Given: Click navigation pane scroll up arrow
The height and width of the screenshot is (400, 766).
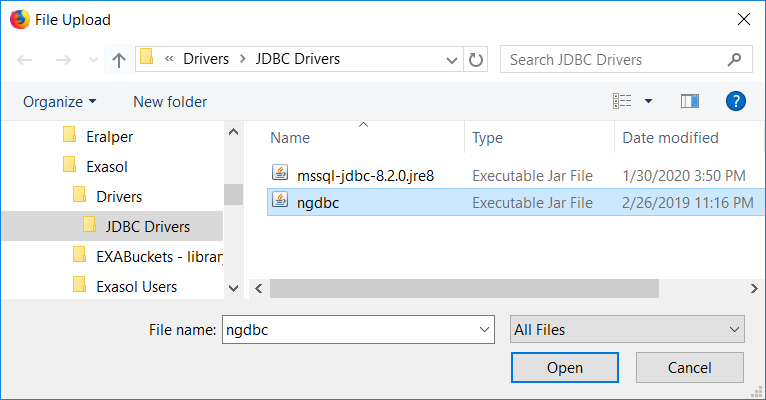Looking at the screenshot, I should [x=234, y=132].
